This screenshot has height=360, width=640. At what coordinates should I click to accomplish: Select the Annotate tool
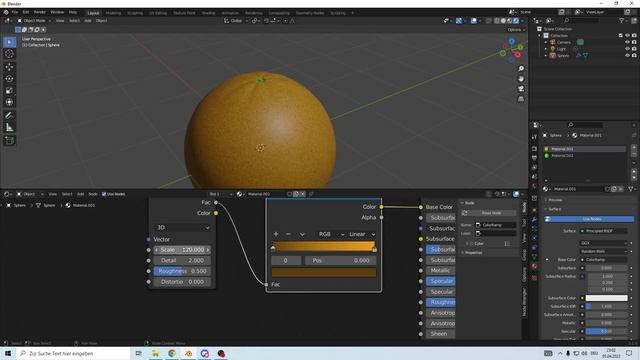[9, 116]
